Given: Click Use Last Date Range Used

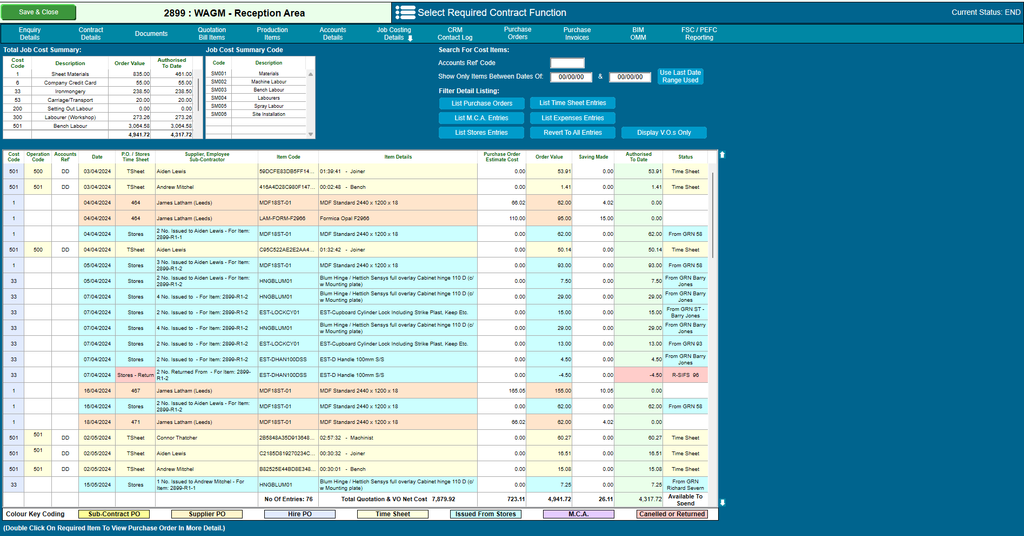Looking at the screenshot, I should coord(680,76).
